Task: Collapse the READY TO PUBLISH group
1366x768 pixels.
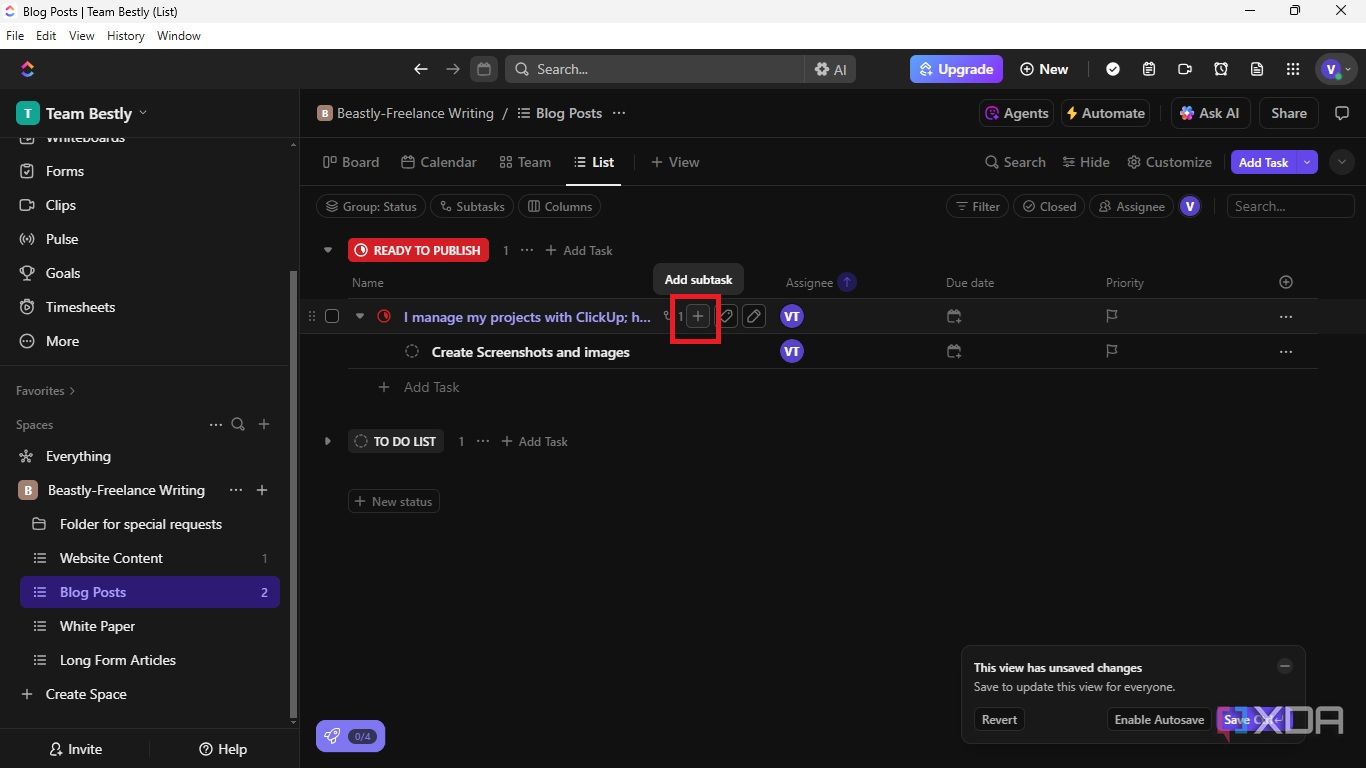Action: [x=327, y=250]
